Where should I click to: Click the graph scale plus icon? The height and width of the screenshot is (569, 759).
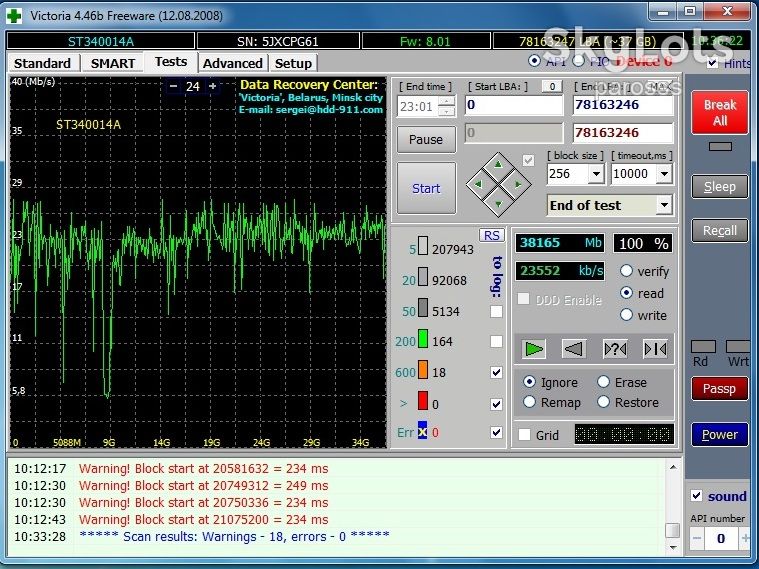pos(213,86)
